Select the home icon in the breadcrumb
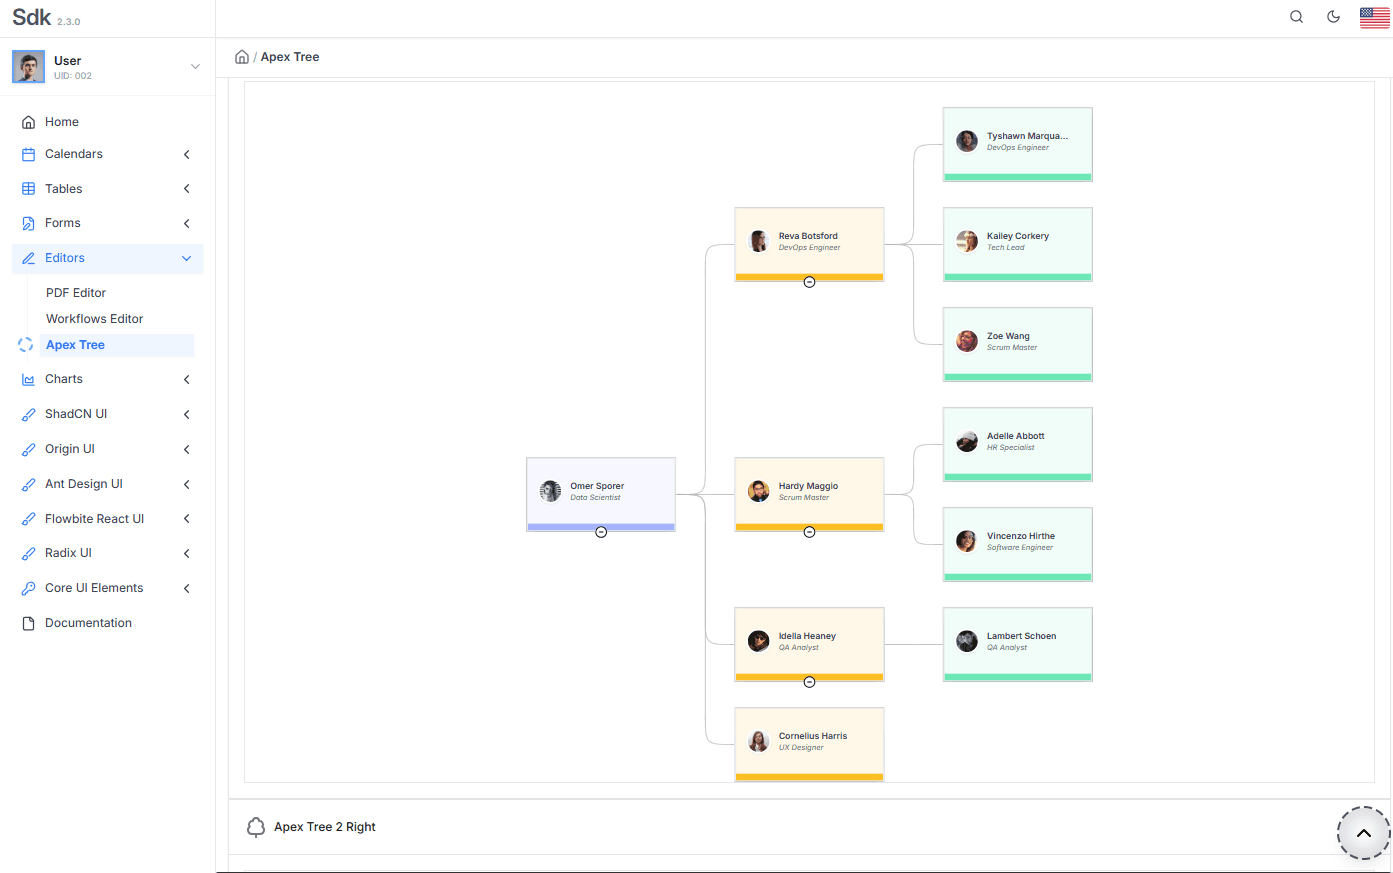The height and width of the screenshot is (873, 1393). pyautogui.click(x=242, y=56)
